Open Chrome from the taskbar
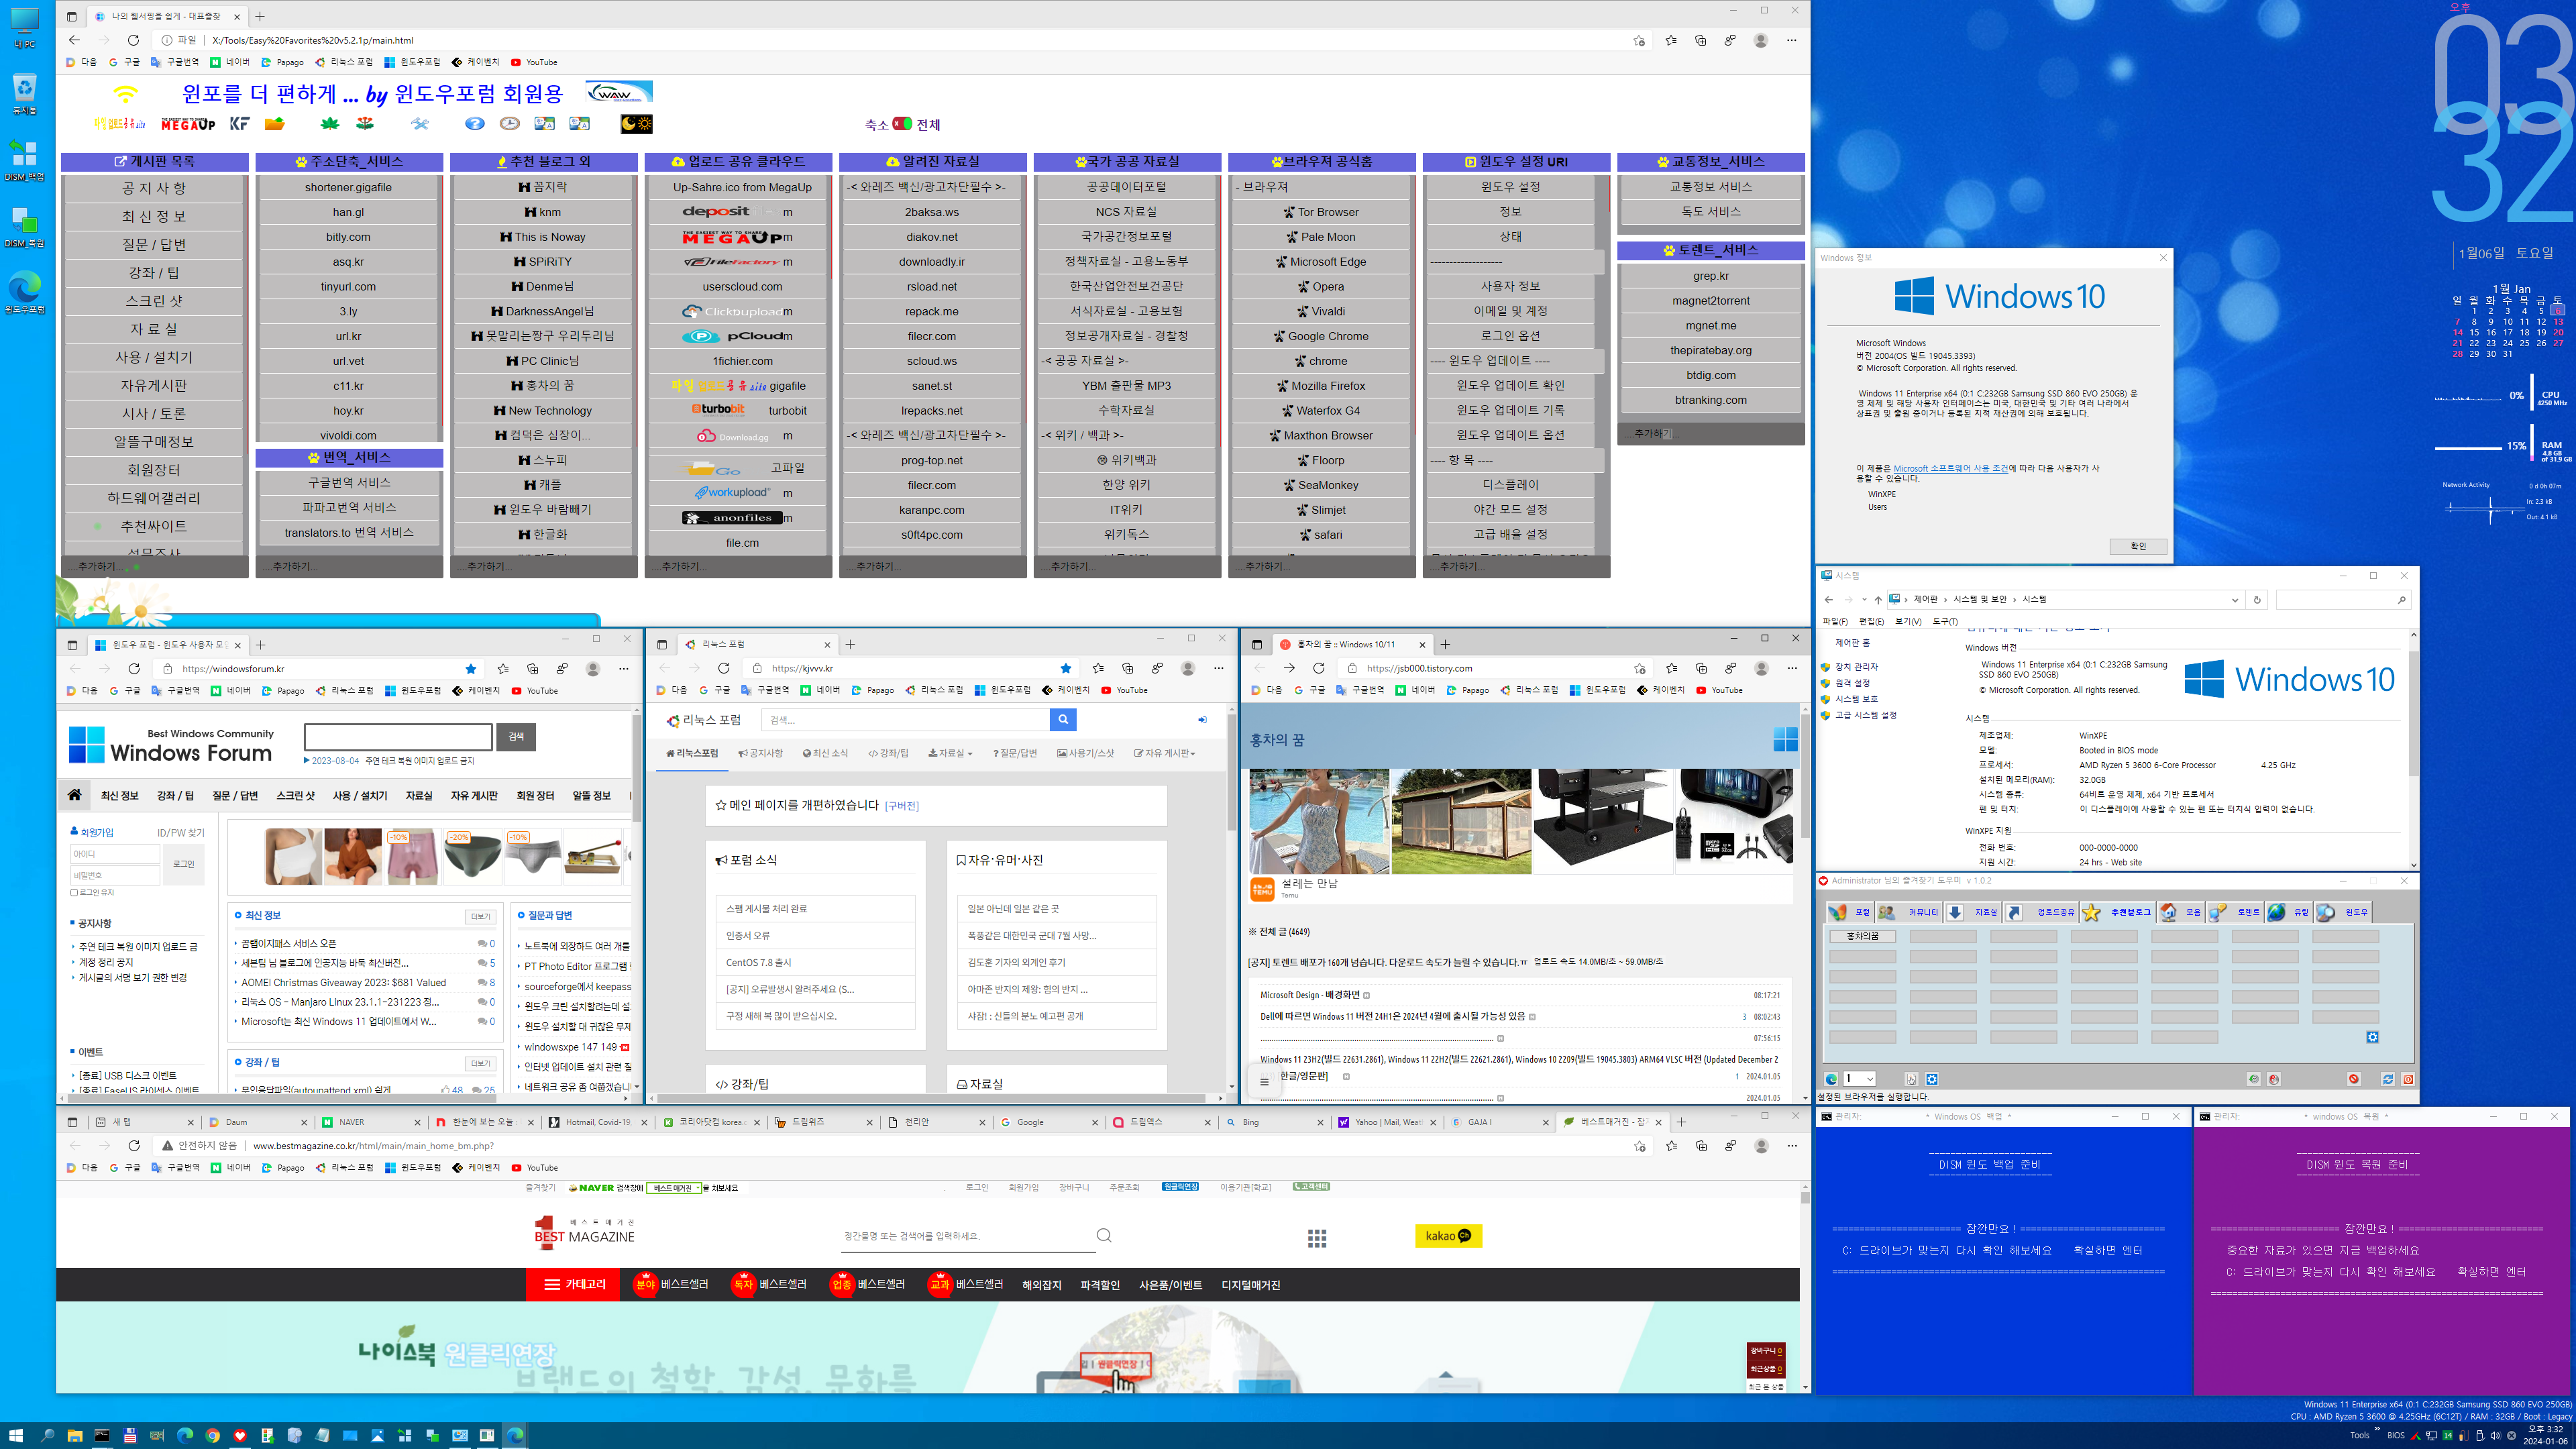Screen dimensions: 2576x1449 tap(212, 1435)
